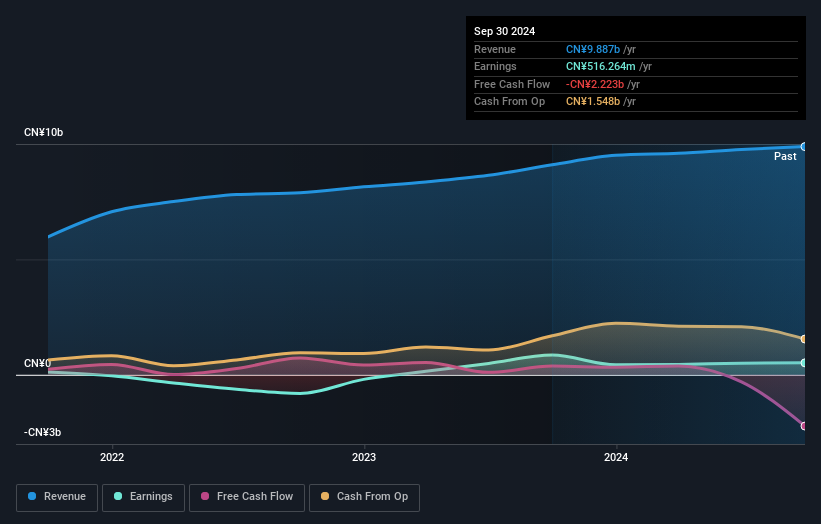
Task: Click the 2023 x-axis label
Action: point(364,458)
